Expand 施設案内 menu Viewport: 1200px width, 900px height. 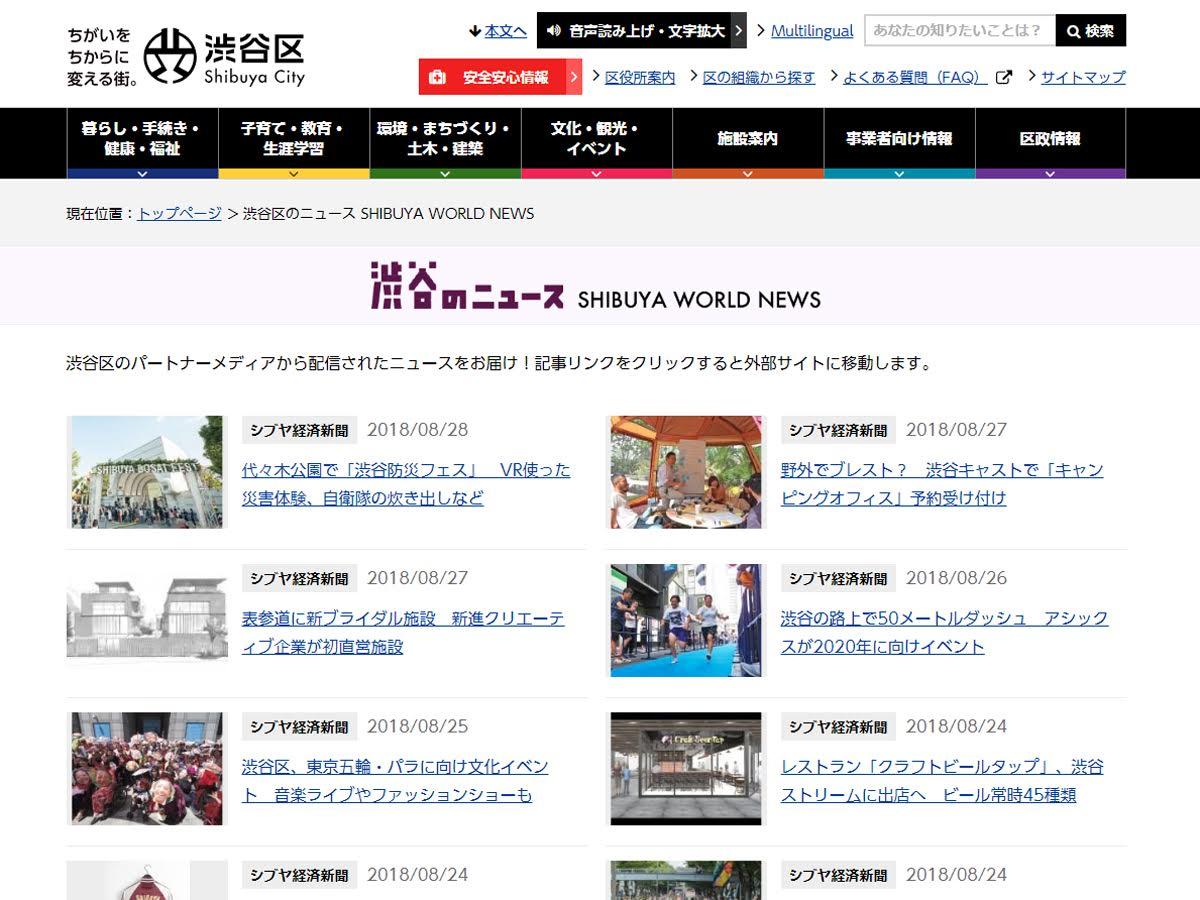click(x=748, y=143)
